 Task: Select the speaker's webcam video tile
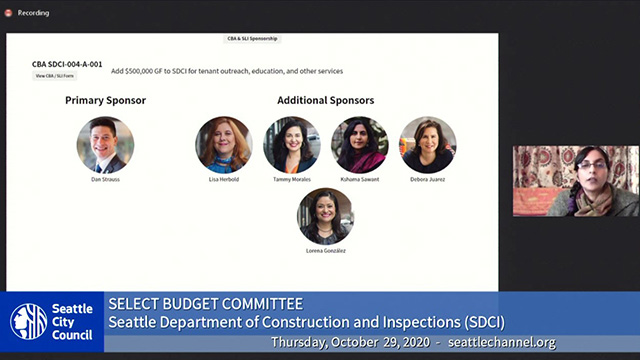(576, 181)
